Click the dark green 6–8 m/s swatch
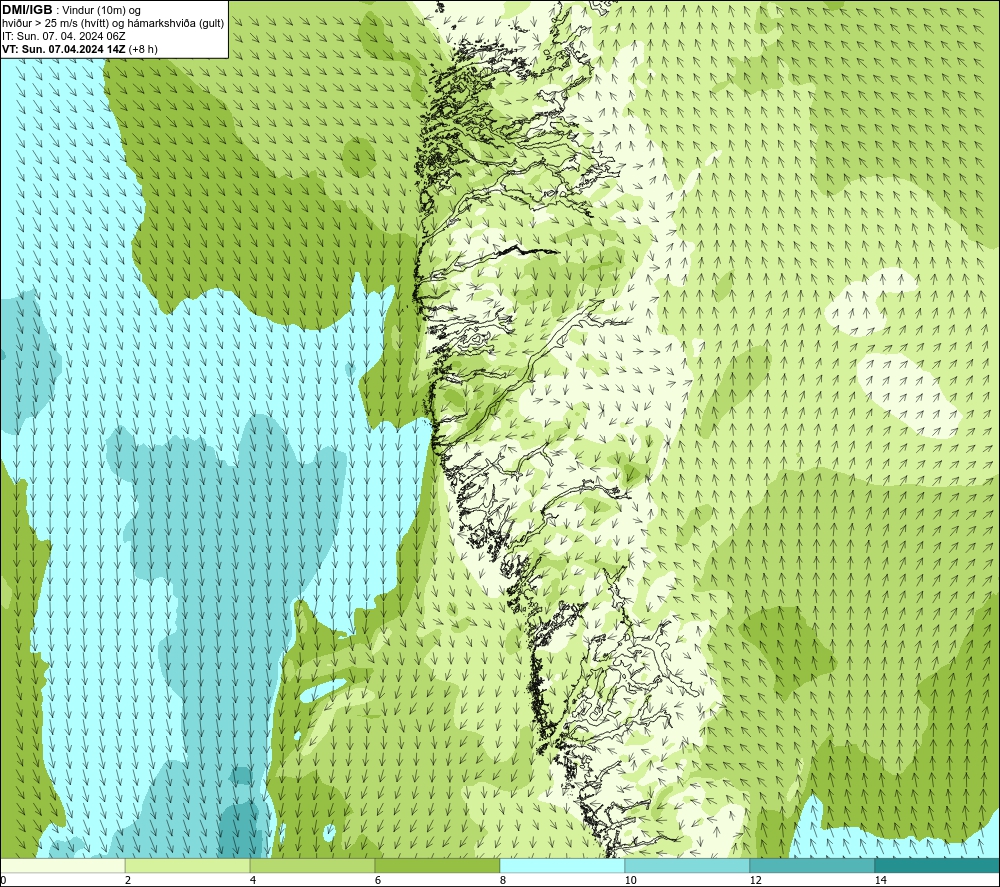 [x=438, y=866]
